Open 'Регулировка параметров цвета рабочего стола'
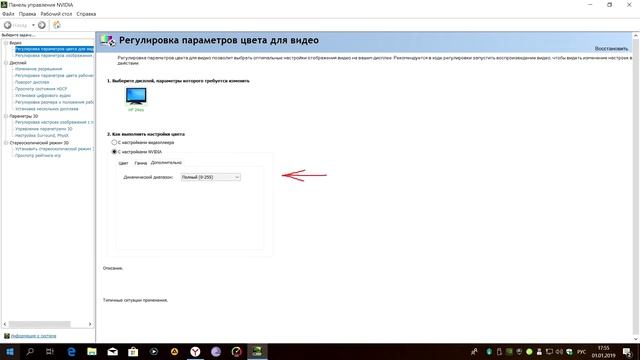Image resolution: width=640 pixels, height=360 pixels. point(54,76)
